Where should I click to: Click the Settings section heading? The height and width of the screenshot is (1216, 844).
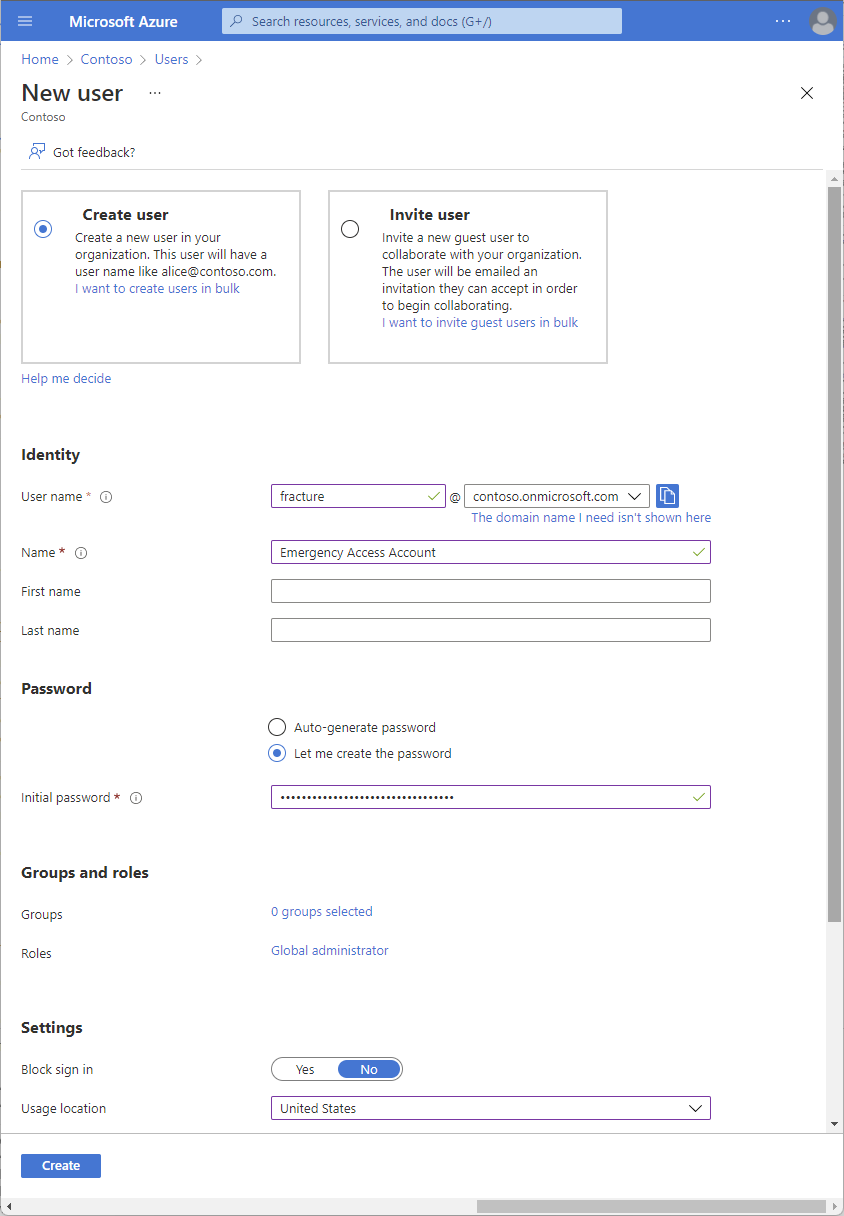pos(52,1028)
